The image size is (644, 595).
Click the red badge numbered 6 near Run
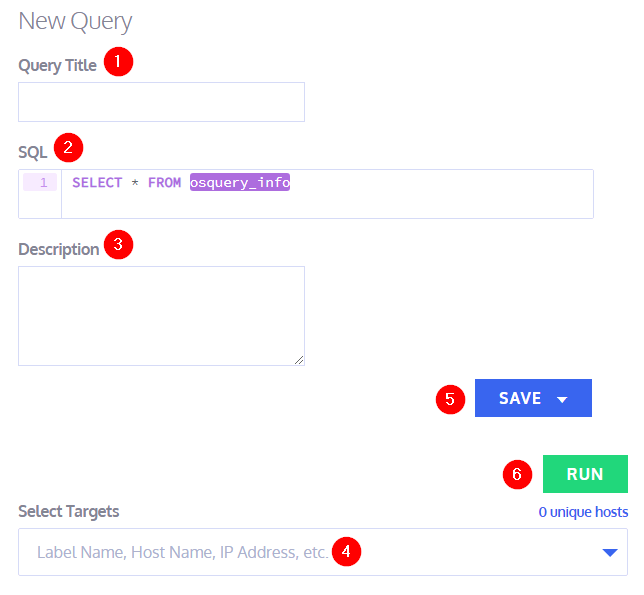(x=516, y=474)
